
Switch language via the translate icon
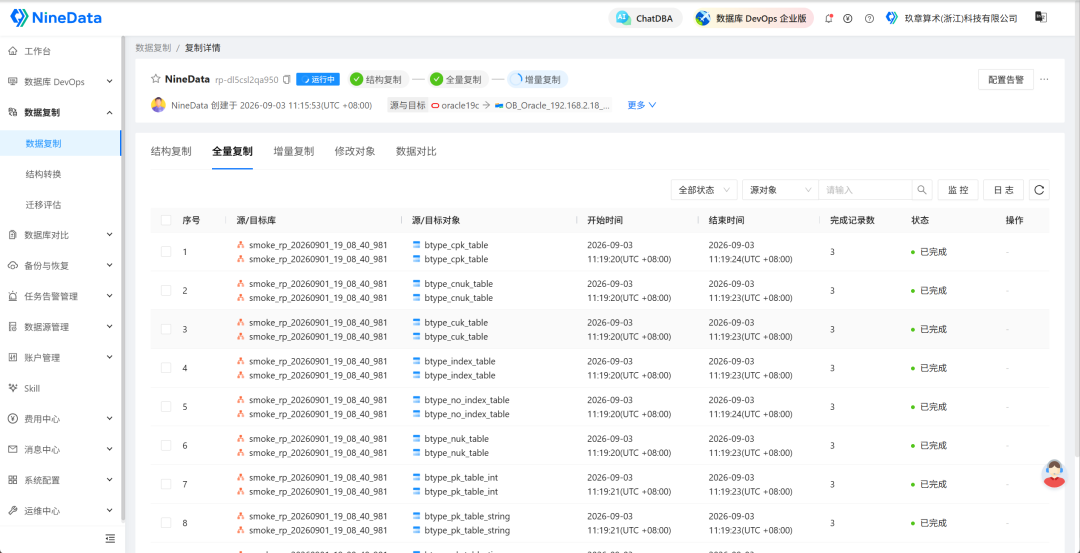pos(1041,18)
